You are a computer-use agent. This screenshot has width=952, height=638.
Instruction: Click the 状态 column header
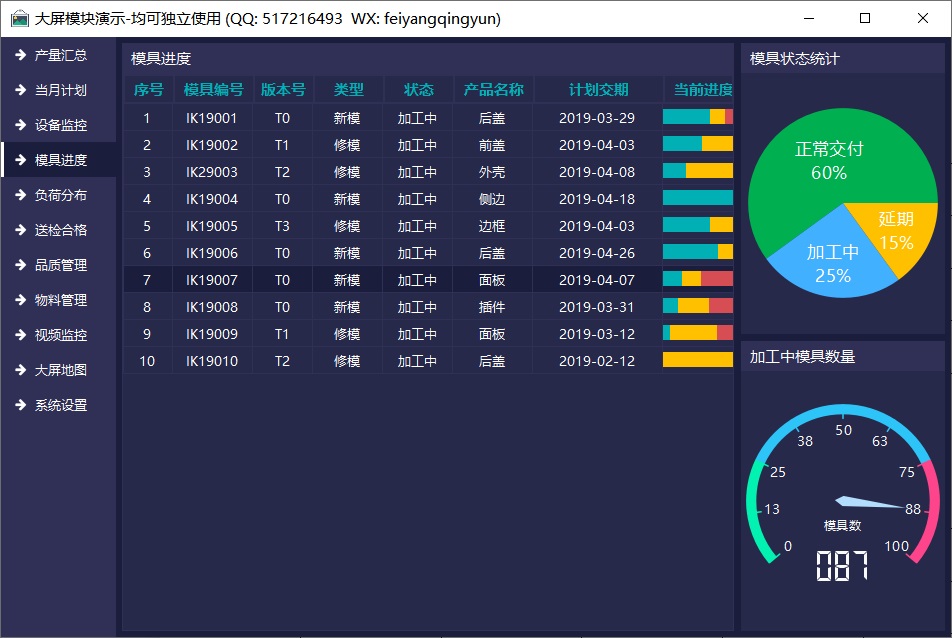[418, 90]
